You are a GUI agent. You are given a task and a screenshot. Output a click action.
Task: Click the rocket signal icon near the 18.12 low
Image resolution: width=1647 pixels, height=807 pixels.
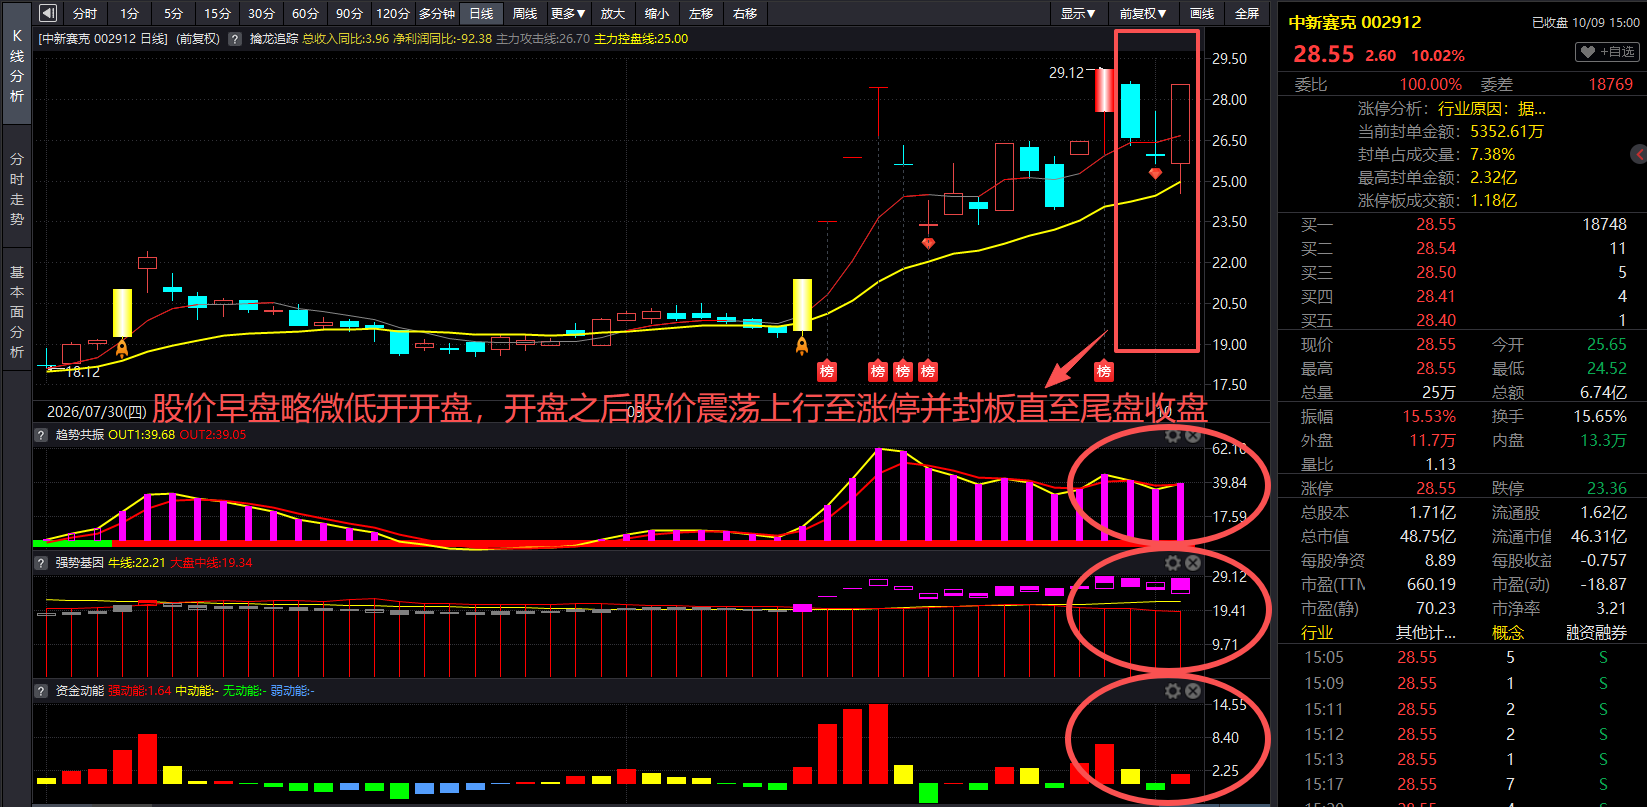[x=122, y=348]
